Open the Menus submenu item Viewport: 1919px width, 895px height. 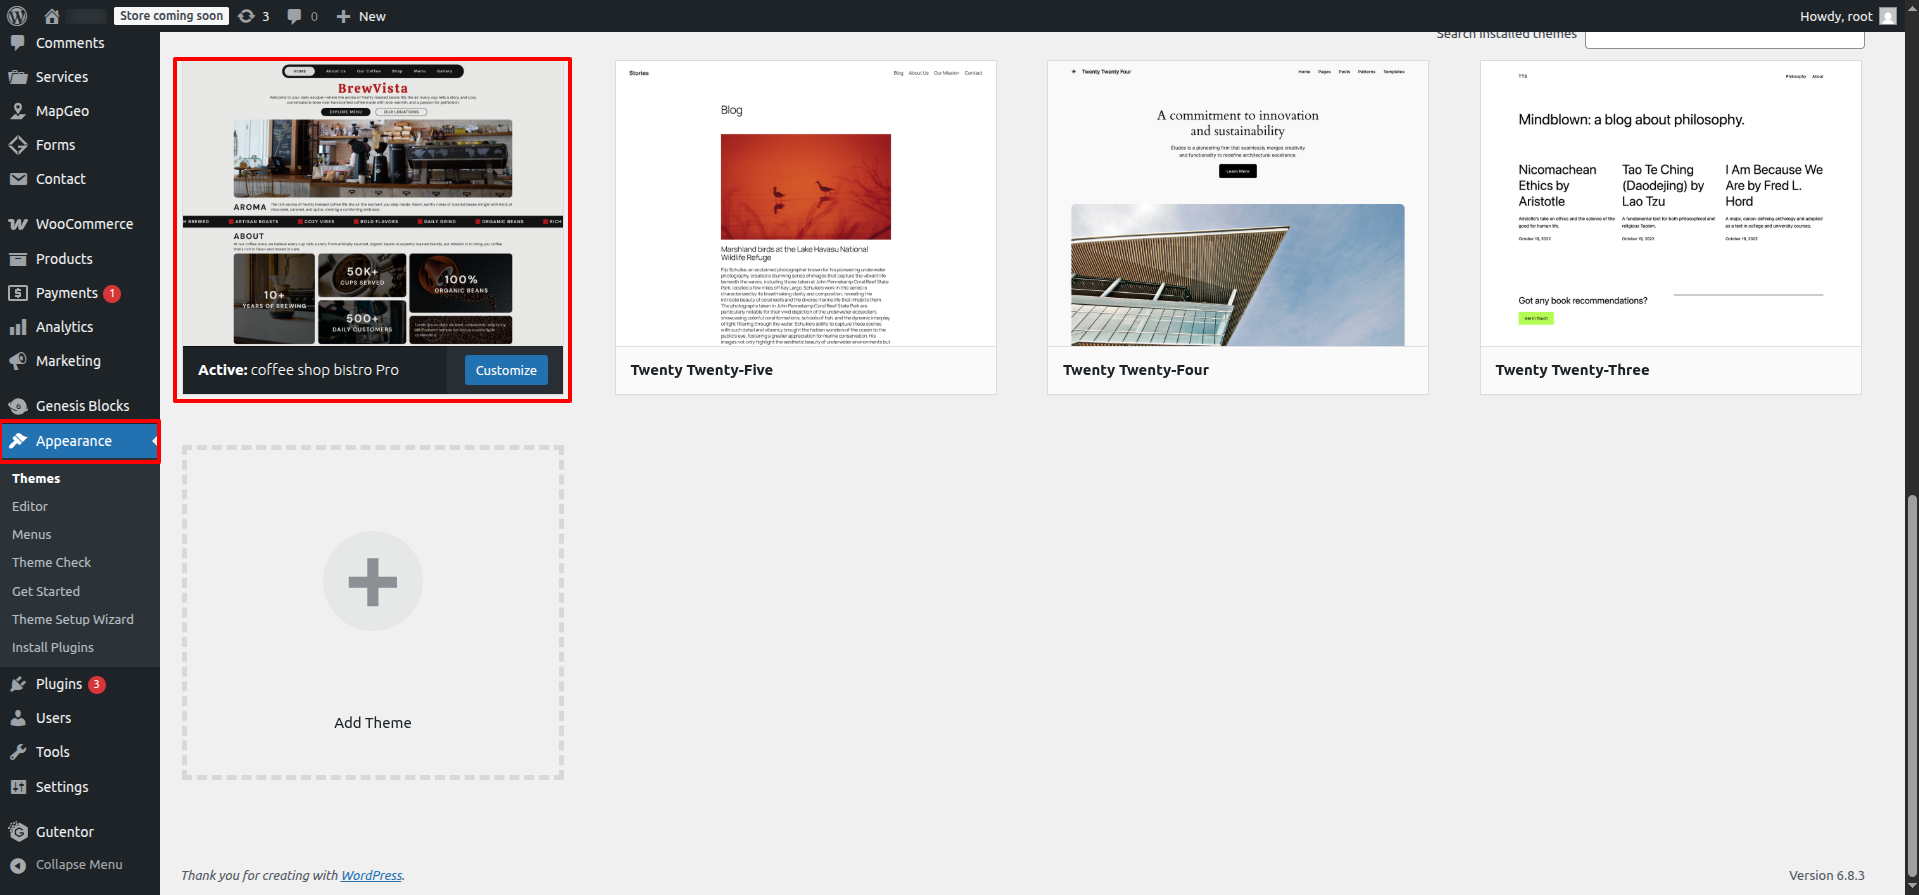[x=32, y=535]
